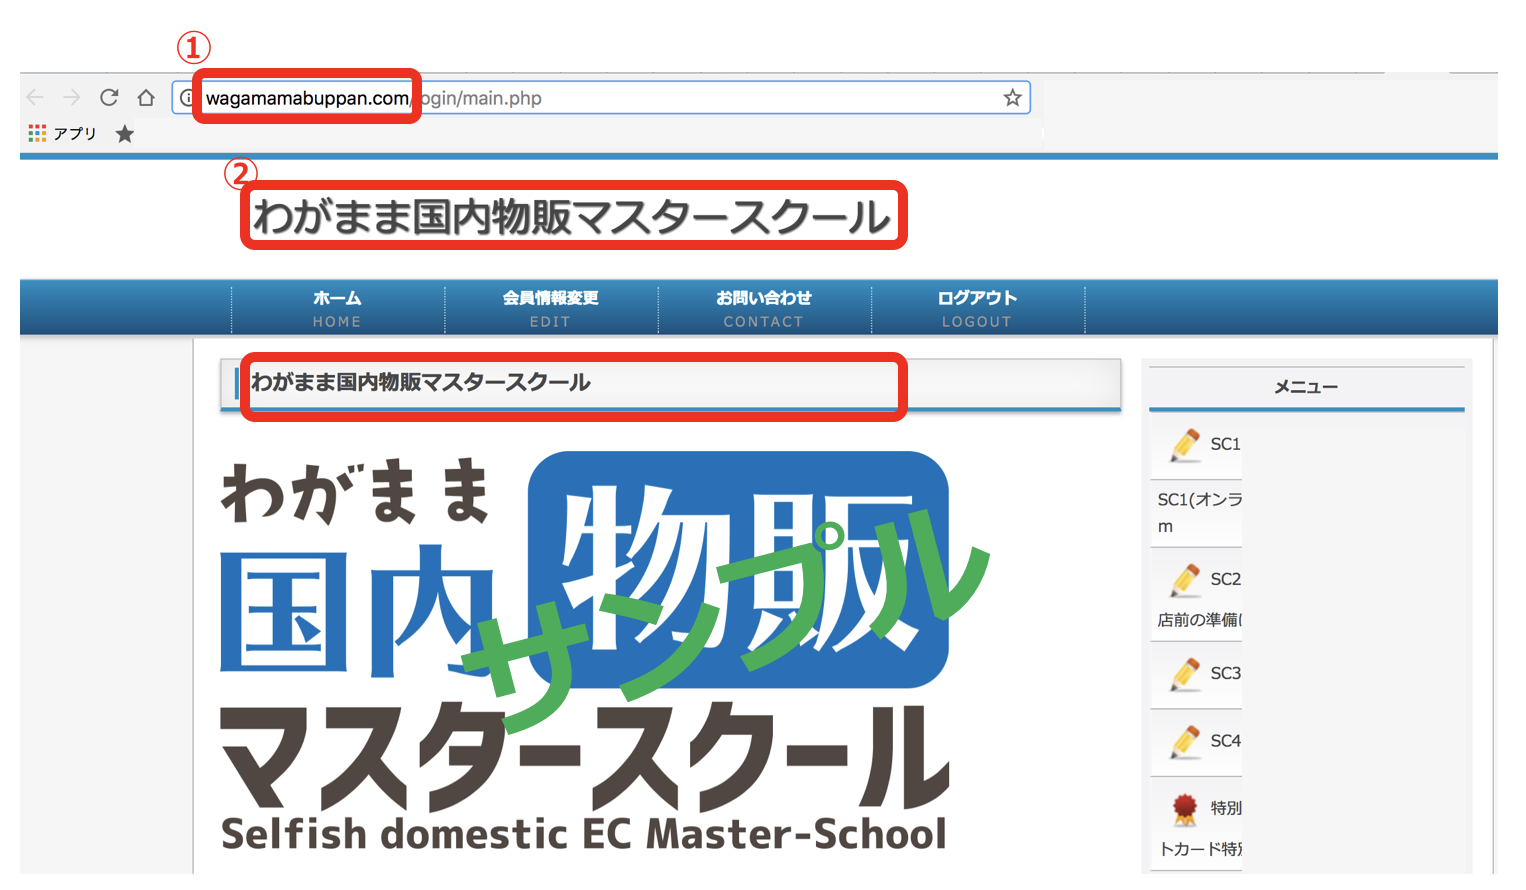The height and width of the screenshot is (890, 1526).
Task: Open the 会員情報変更 EDIT menu item
Action: click(550, 308)
